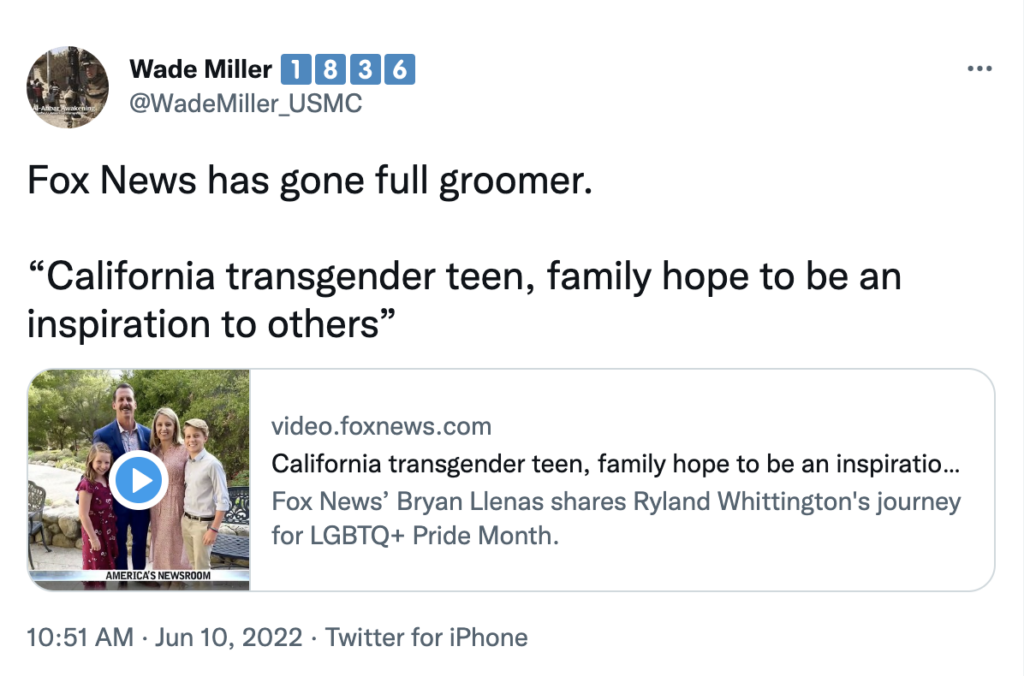
Task: Open the Twitter for iPhone source label
Action: (427, 637)
